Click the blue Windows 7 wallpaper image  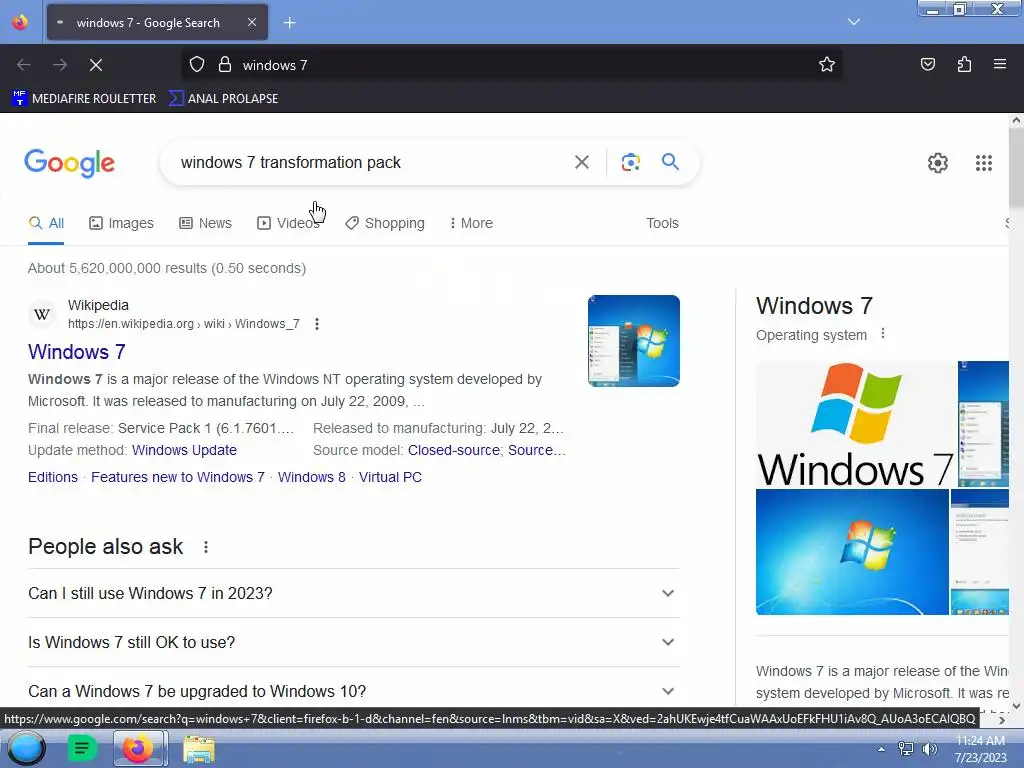[852, 552]
